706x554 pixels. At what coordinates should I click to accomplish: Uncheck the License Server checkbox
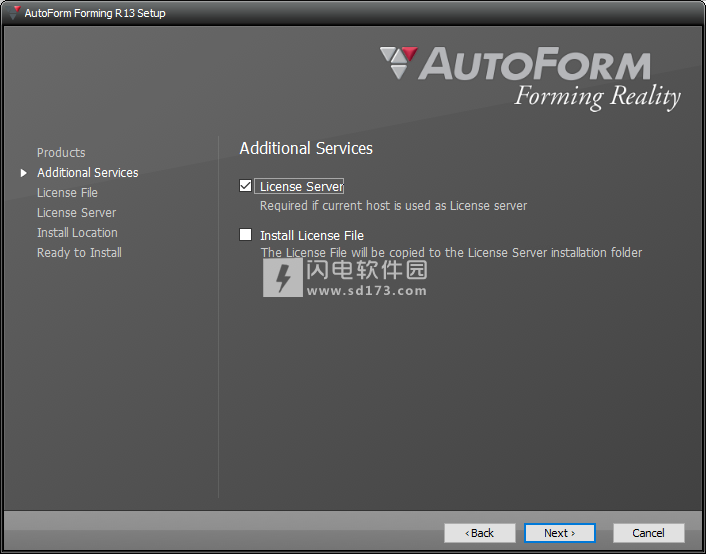(x=246, y=186)
